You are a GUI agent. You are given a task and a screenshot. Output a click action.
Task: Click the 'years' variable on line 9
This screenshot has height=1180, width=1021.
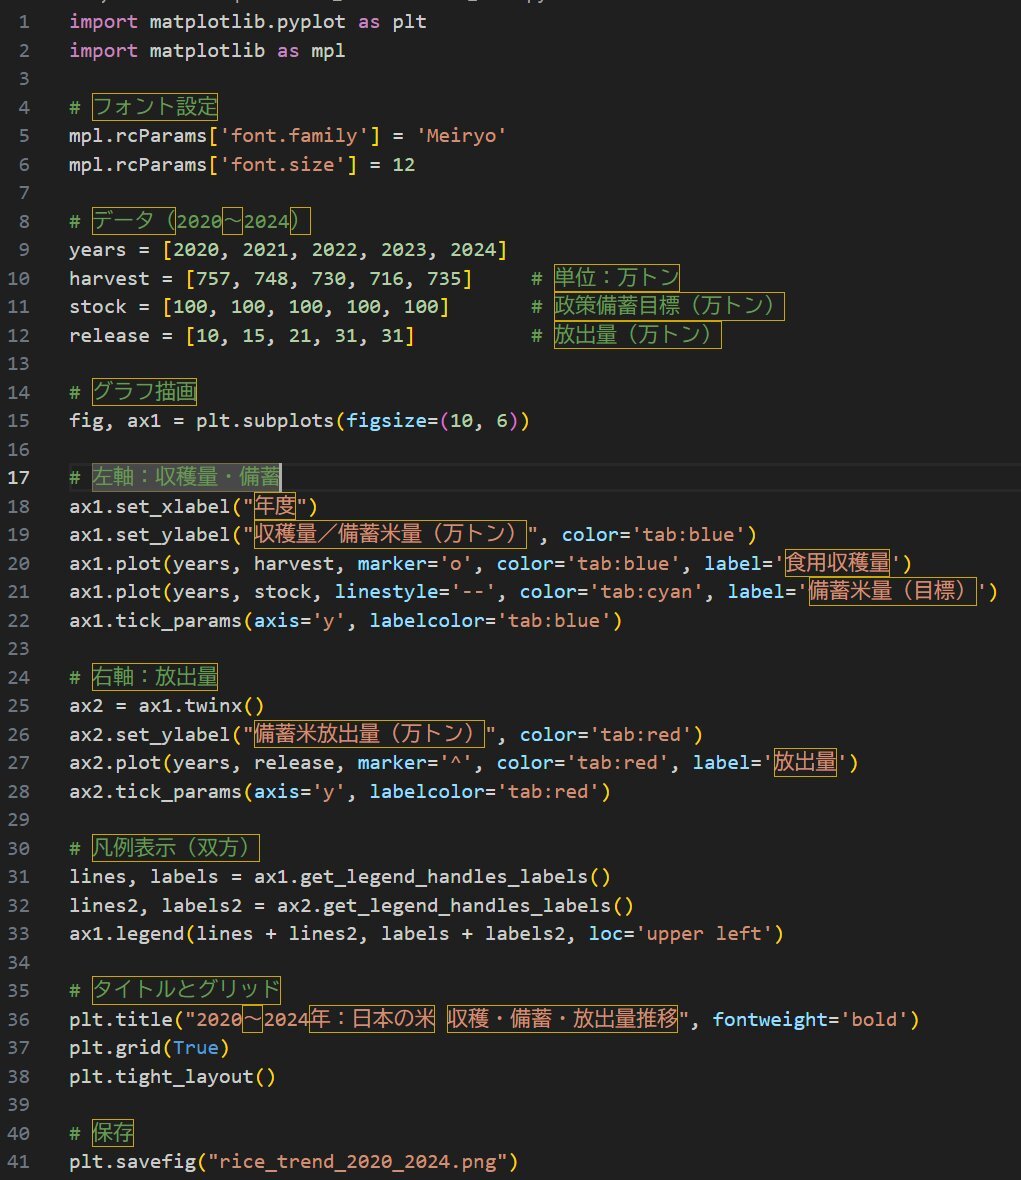pyautogui.click(x=97, y=251)
